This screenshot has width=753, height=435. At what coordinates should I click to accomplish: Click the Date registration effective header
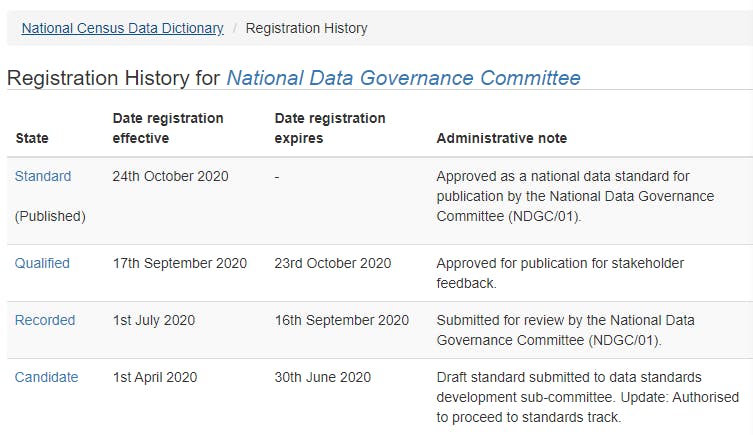(168, 128)
